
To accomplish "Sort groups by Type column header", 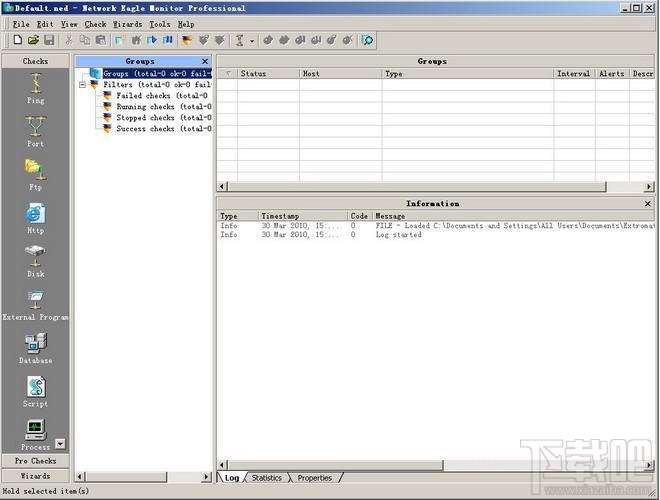I will tap(468, 74).
